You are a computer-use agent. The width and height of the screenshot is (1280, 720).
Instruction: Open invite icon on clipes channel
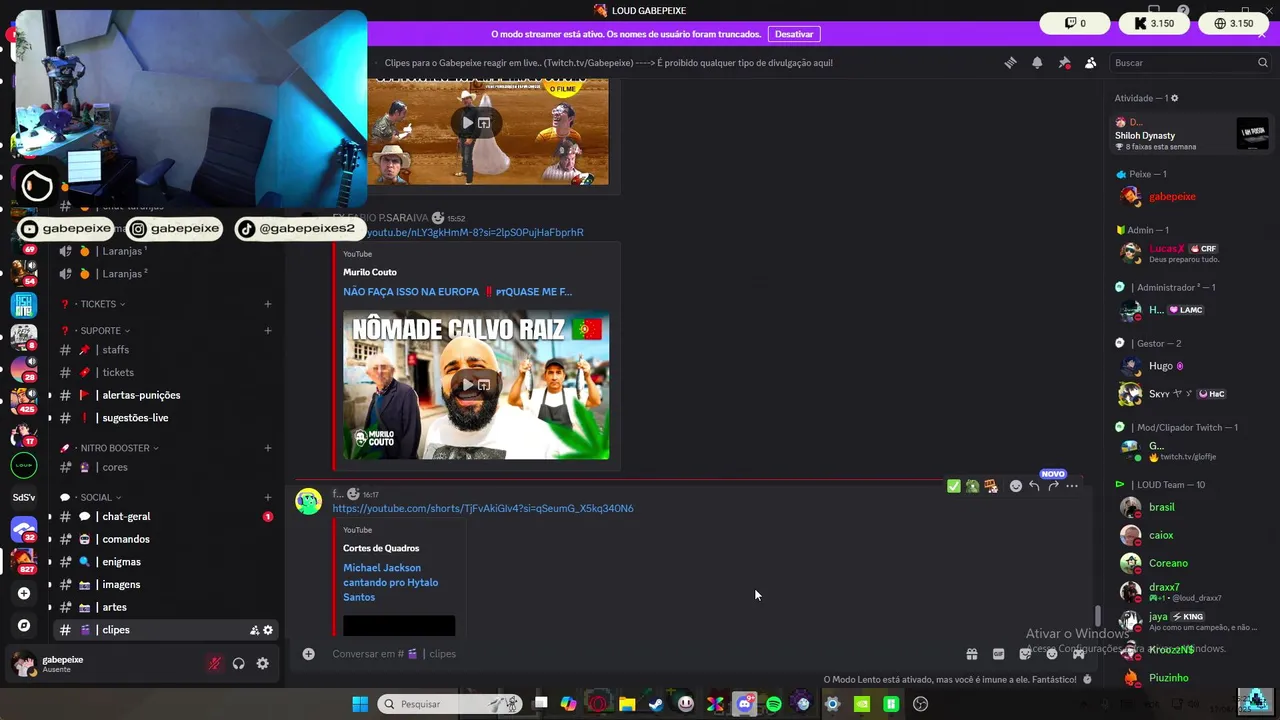tap(254, 630)
